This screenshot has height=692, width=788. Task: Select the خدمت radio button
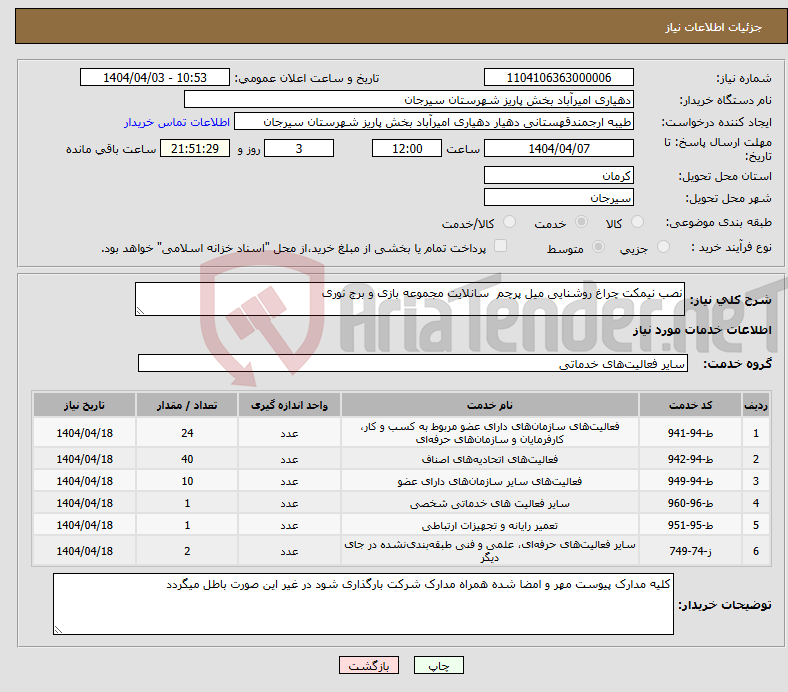click(x=581, y=222)
